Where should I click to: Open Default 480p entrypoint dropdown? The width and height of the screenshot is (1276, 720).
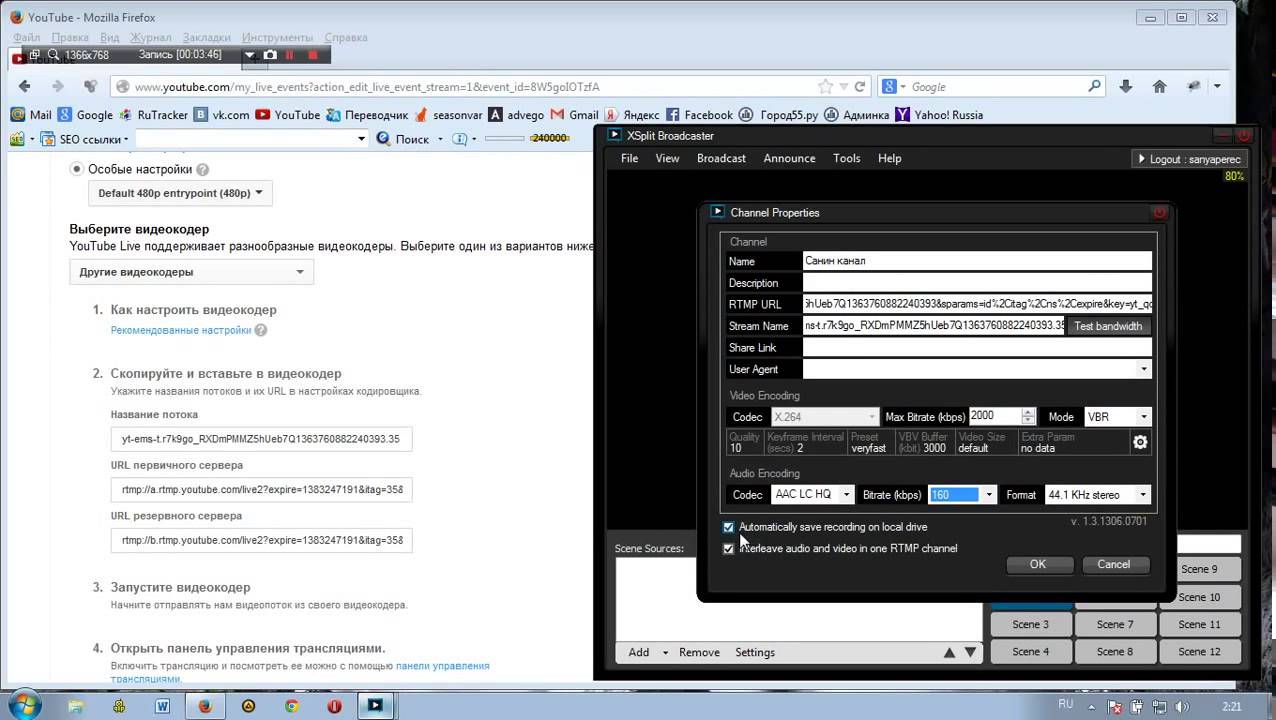(x=180, y=193)
